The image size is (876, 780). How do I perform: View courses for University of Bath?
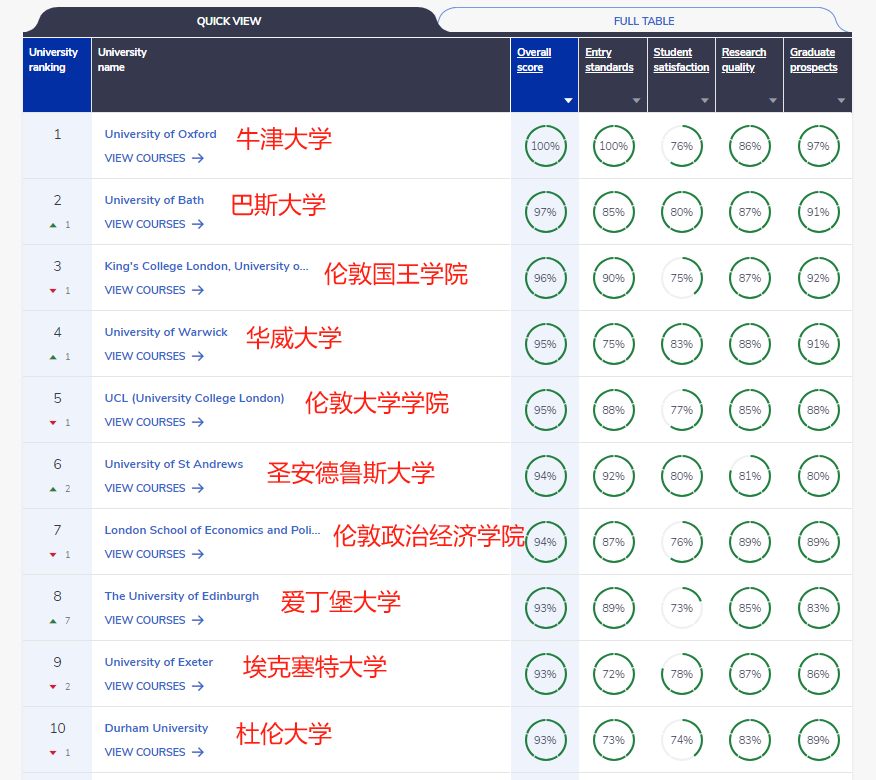click(154, 224)
